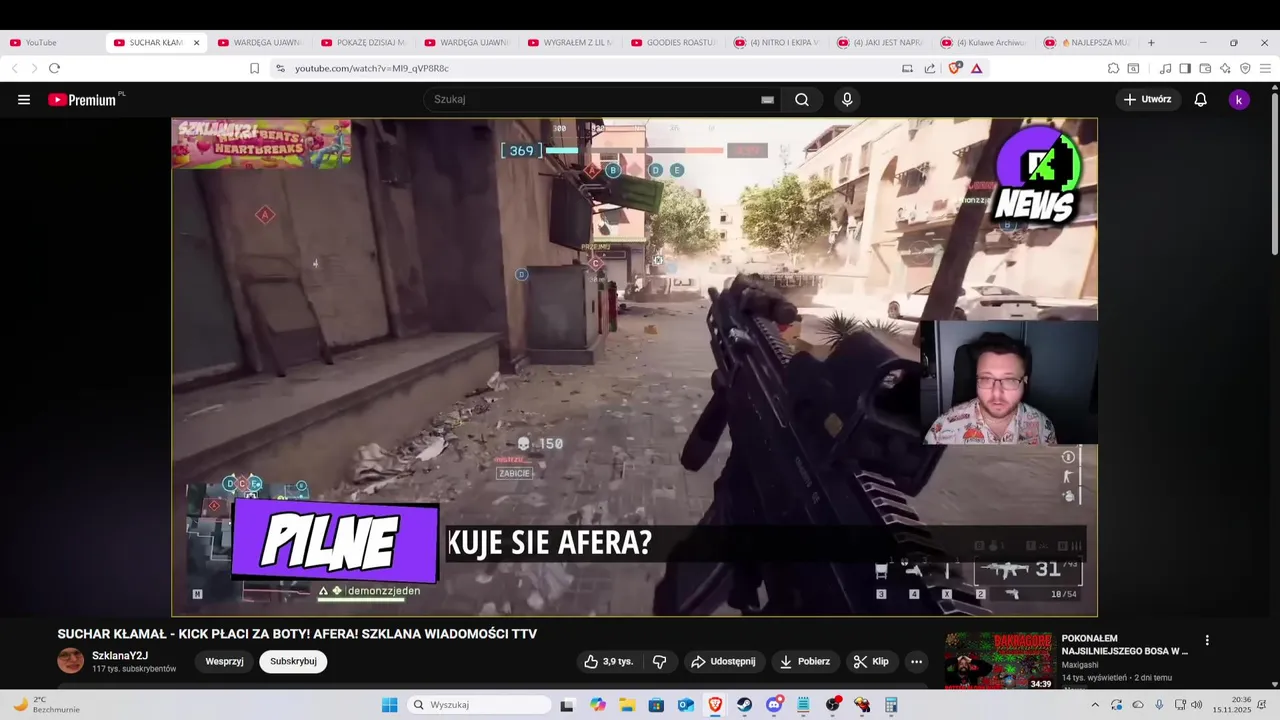Viewport: 1280px width, 720px height.
Task: Open more actions ellipsis under video
Action: pos(916,661)
